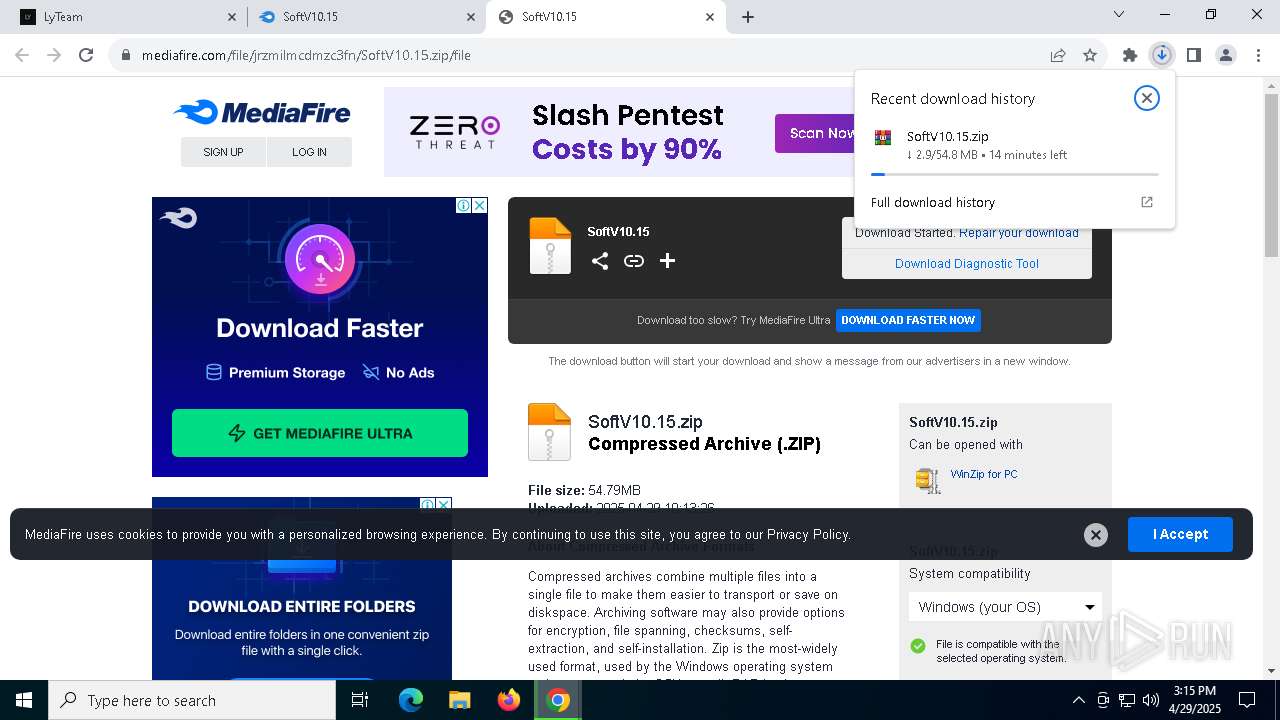The image size is (1280, 720).
Task: Click Repair your download link
Action: click(1019, 233)
